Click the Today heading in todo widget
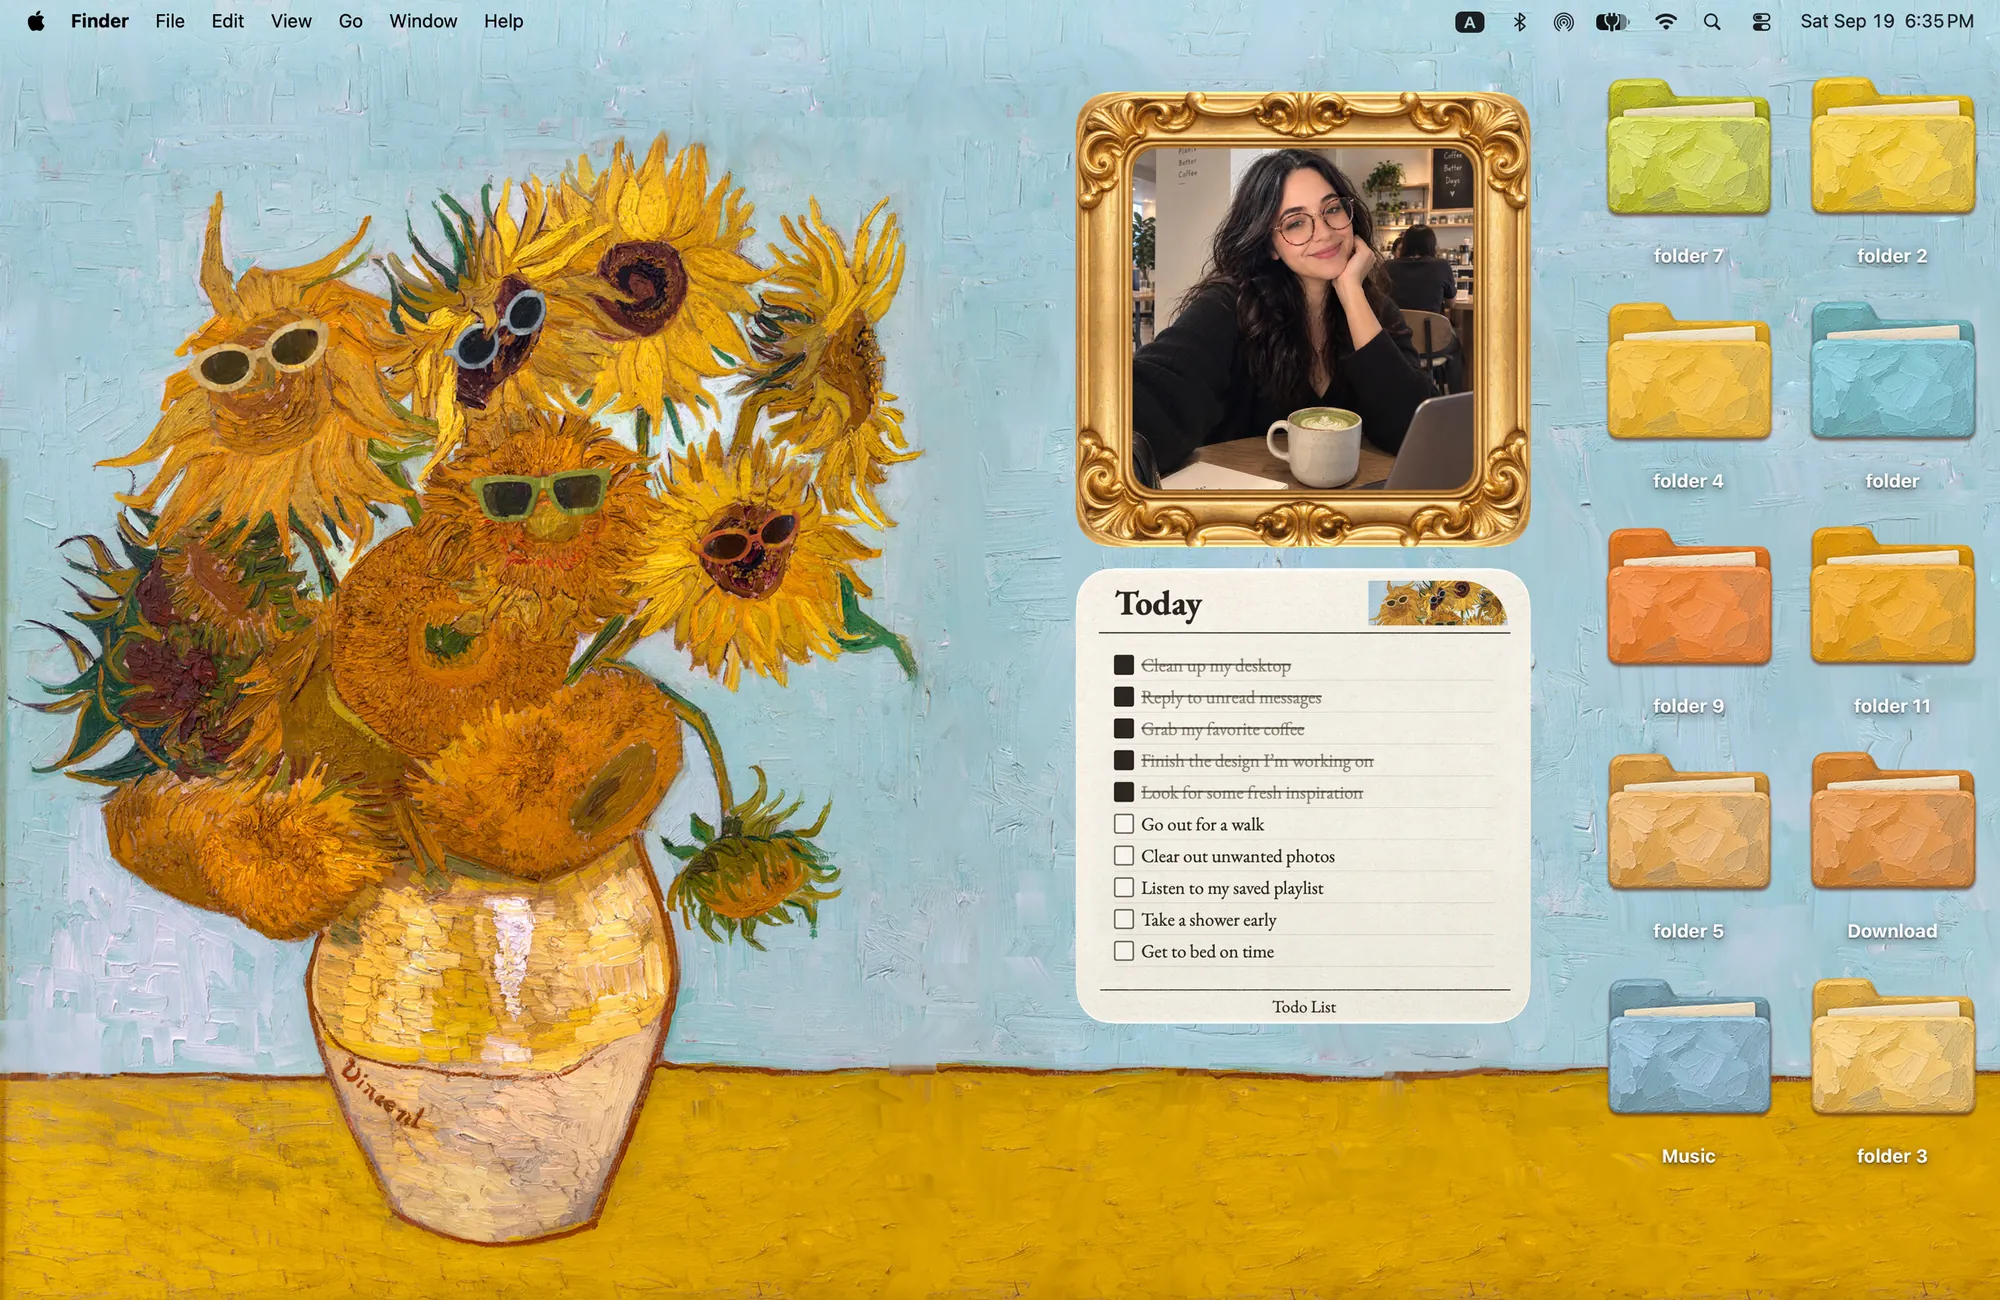Viewport: 2000px width, 1300px height. pos(1158,604)
